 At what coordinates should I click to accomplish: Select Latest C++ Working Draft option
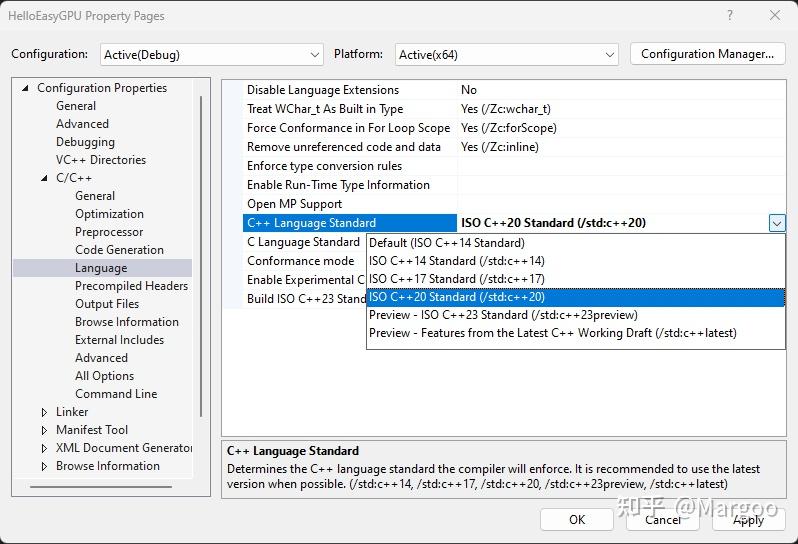coord(576,333)
